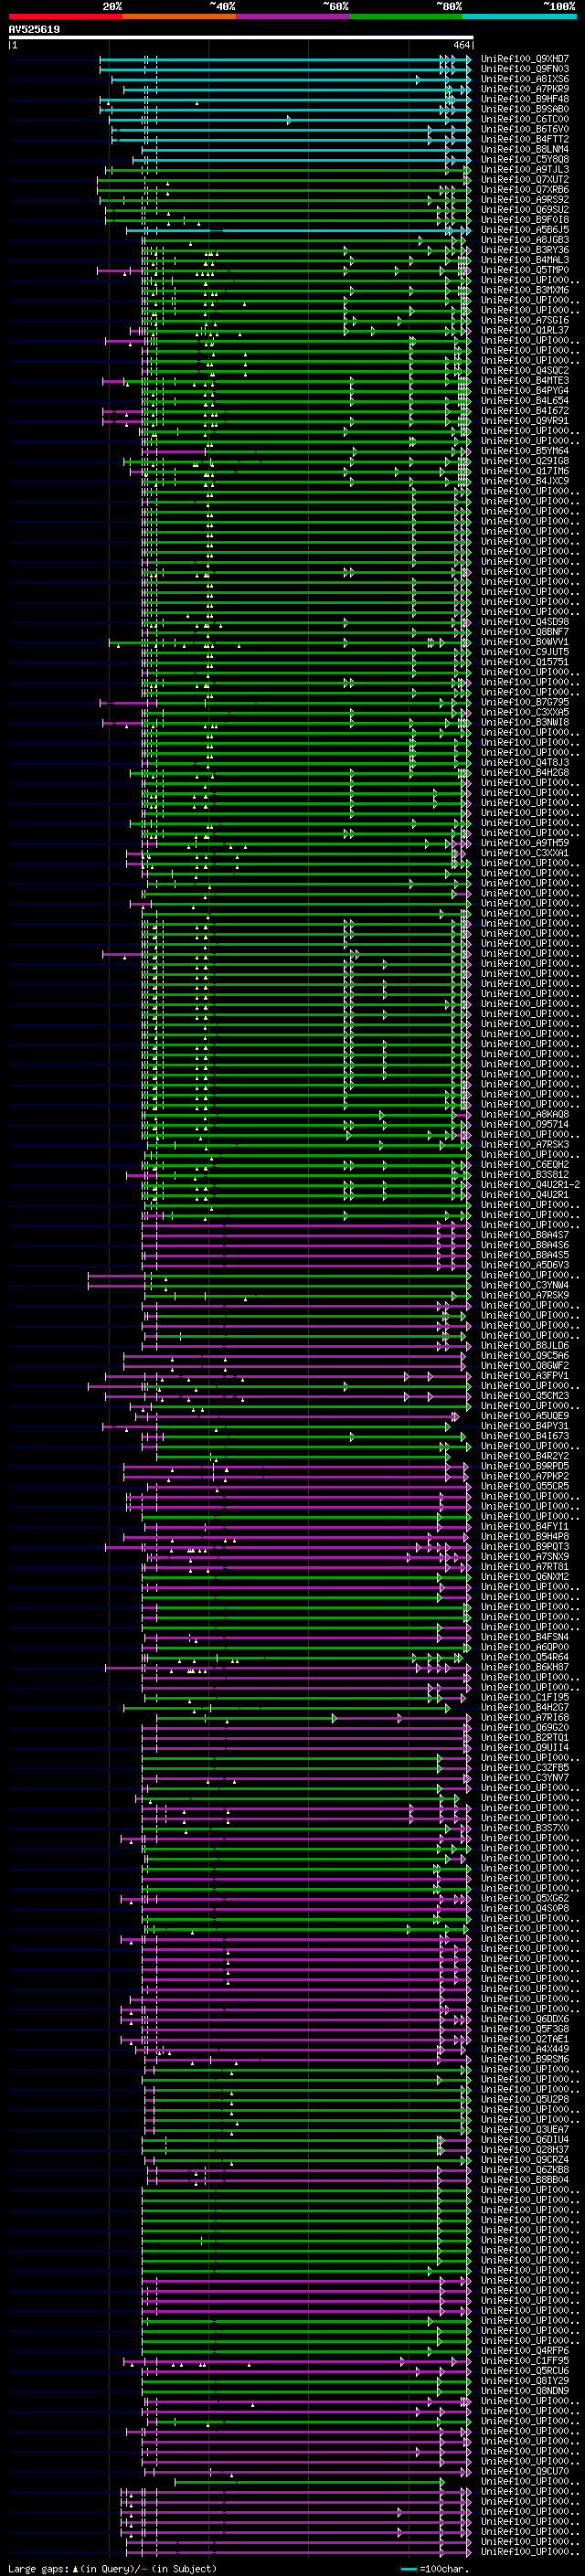Select the UniRef100_C5Y8Q8 label
Image resolution: width=585 pixels, height=2576 pixels.
coord(525,159)
